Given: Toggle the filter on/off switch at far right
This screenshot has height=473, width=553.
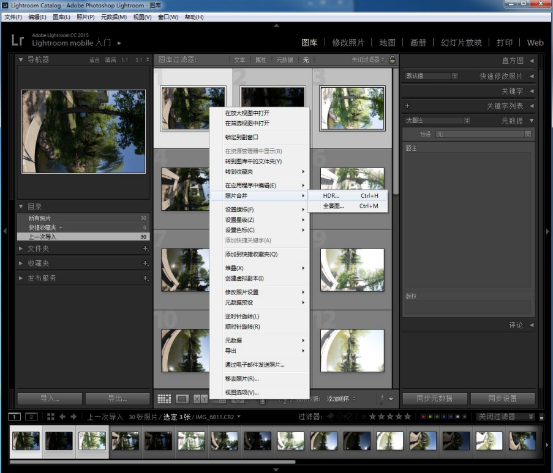Looking at the screenshot, I should [x=542, y=417].
